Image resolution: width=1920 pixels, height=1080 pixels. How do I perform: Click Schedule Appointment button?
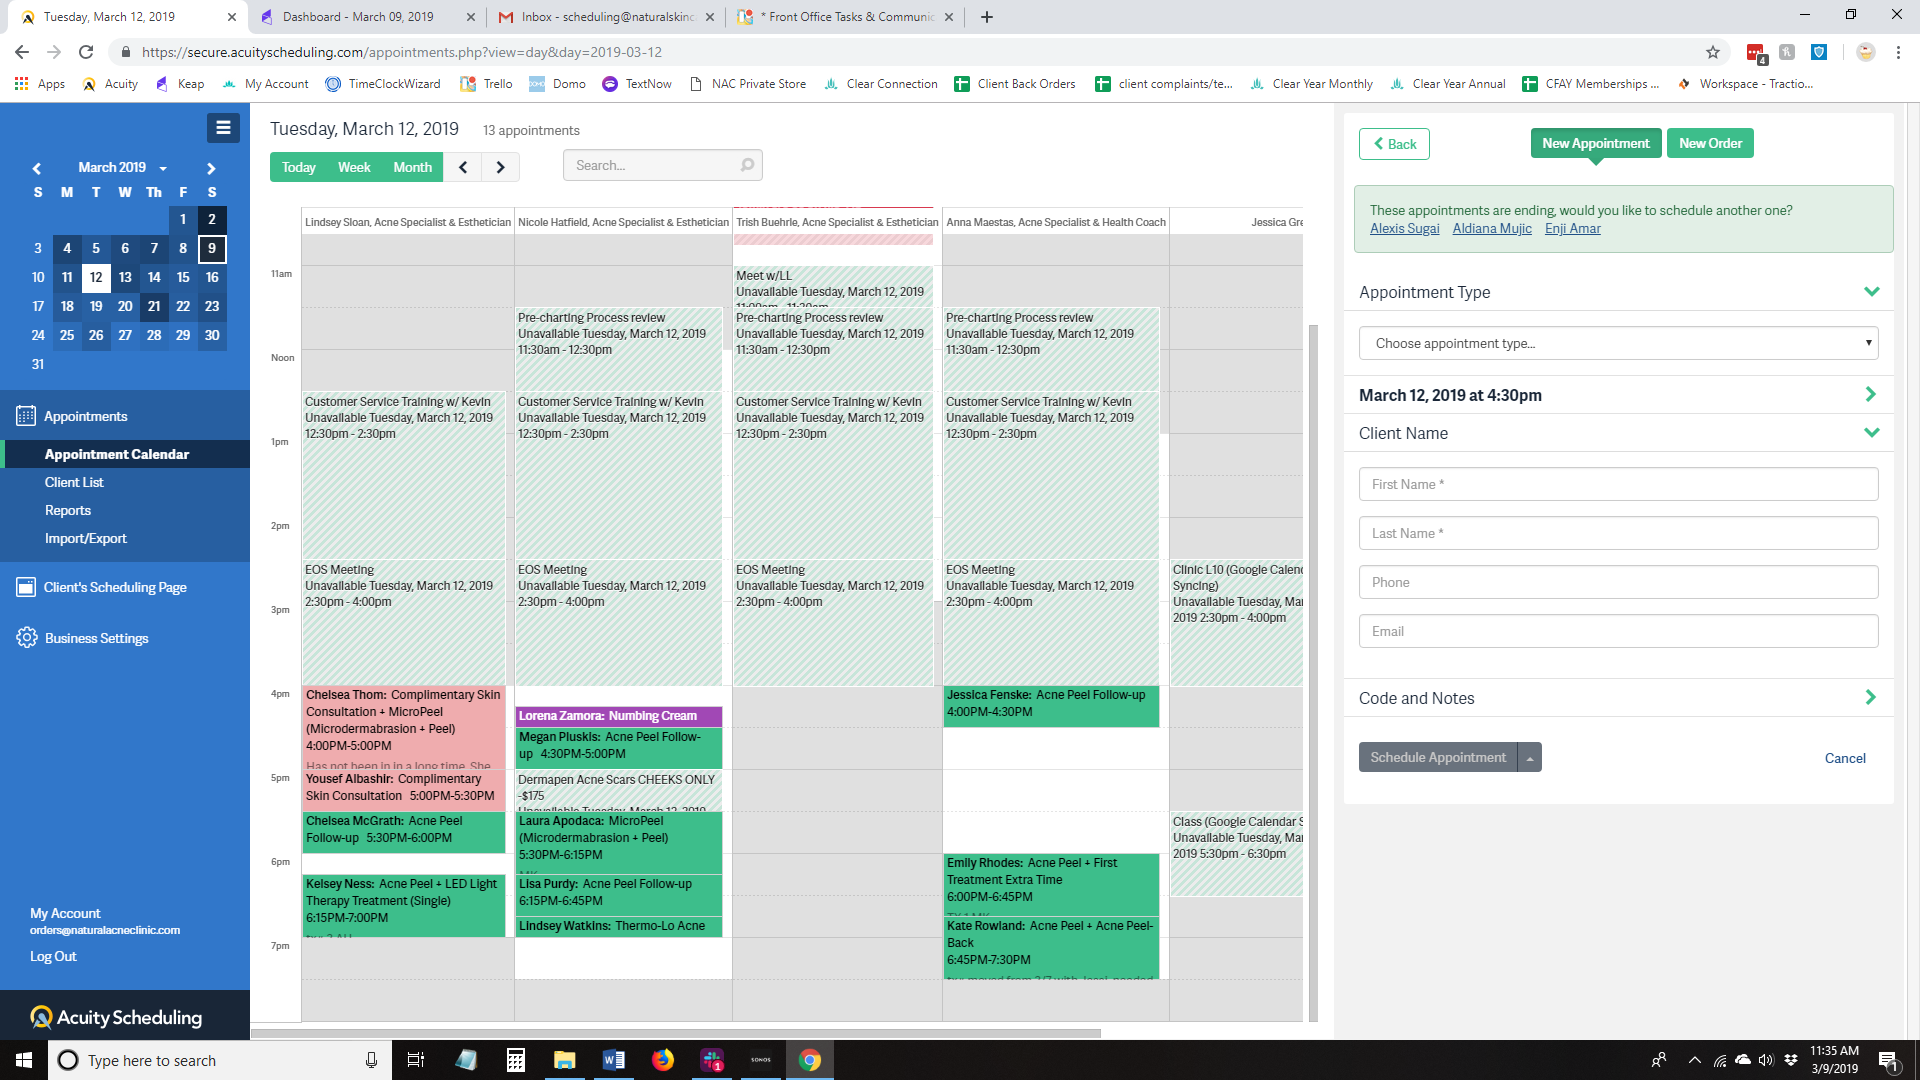pos(1437,757)
